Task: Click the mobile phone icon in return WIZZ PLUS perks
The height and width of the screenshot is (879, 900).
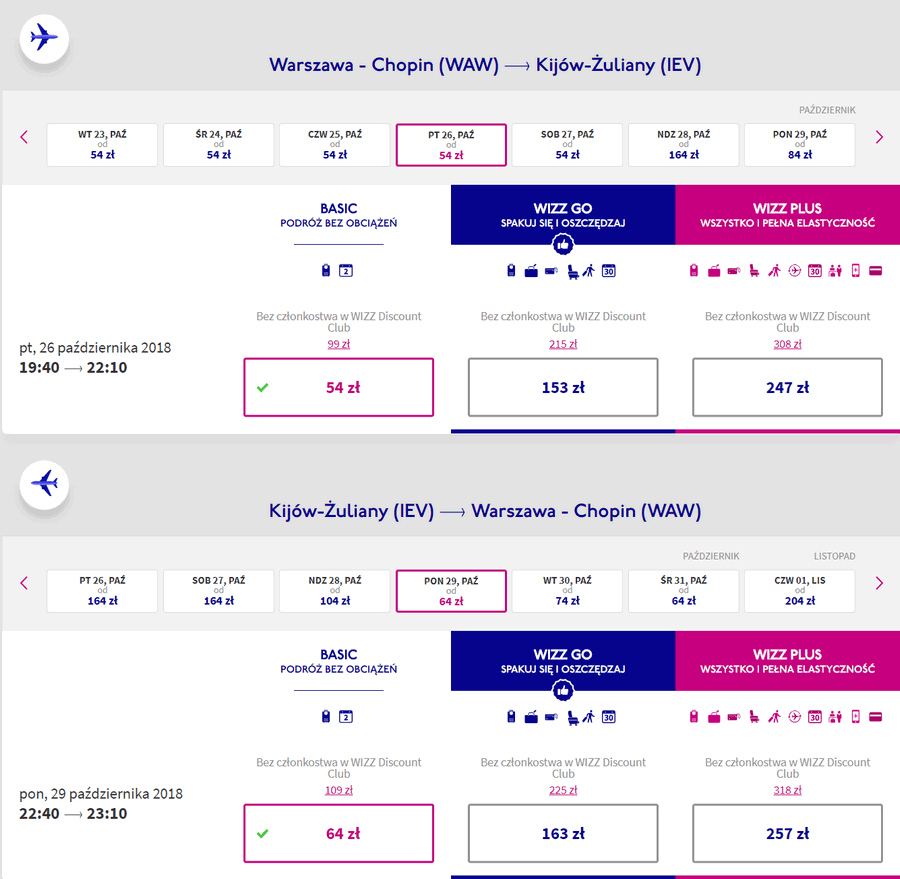Action: pyautogui.click(x=855, y=716)
